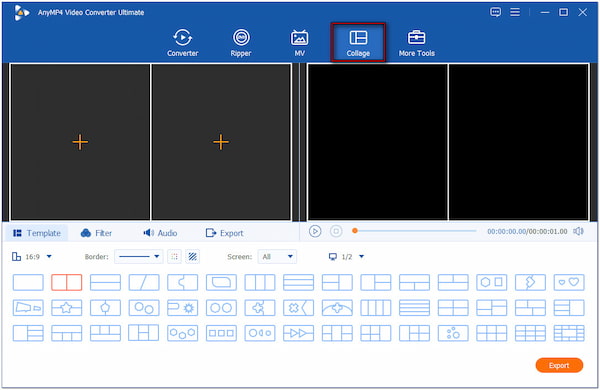
Task: Choose the diagonal slash split template
Action: tap(144, 282)
